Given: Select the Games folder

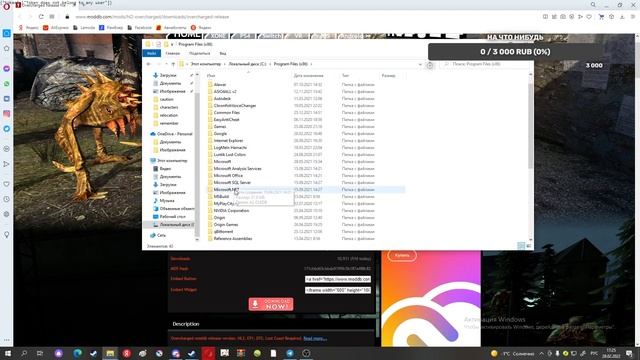Looking at the screenshot, I should pos(220,127).
